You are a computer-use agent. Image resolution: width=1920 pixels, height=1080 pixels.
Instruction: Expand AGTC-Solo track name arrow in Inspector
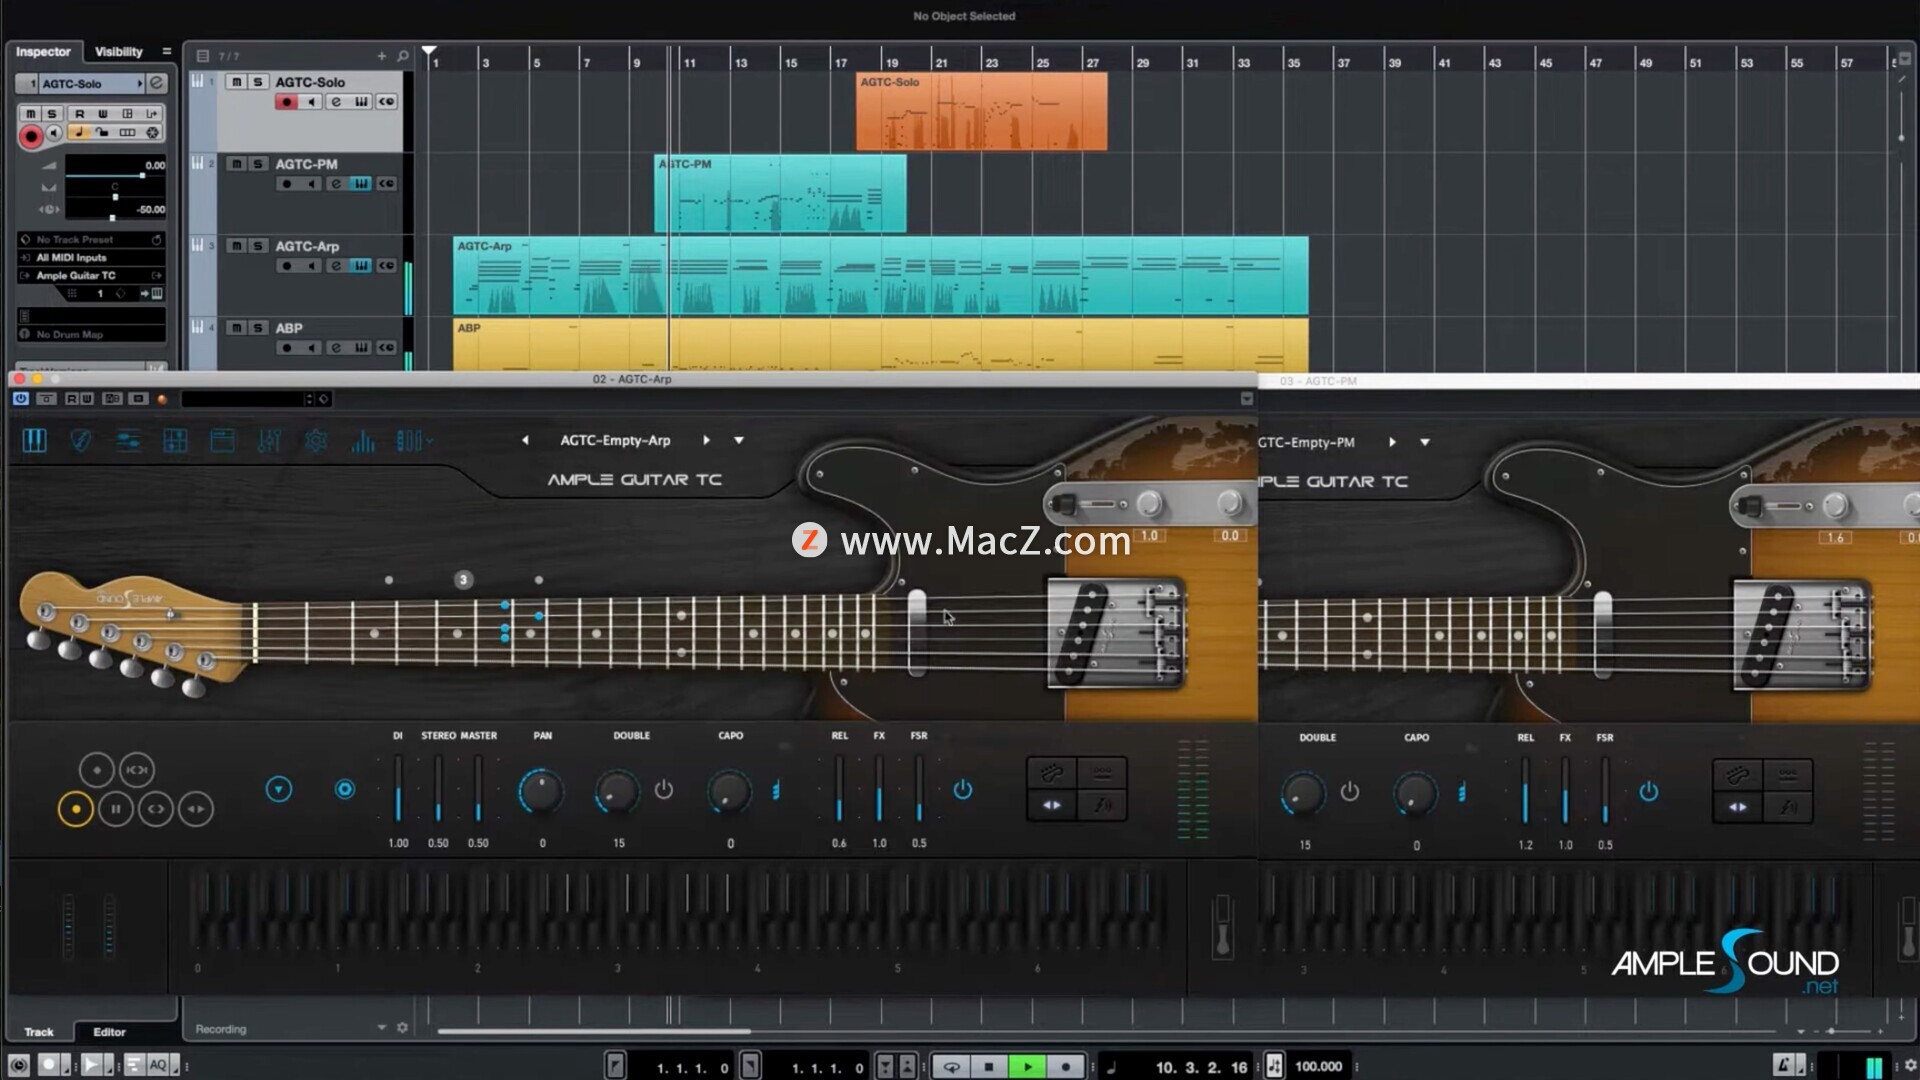point(140,84)
